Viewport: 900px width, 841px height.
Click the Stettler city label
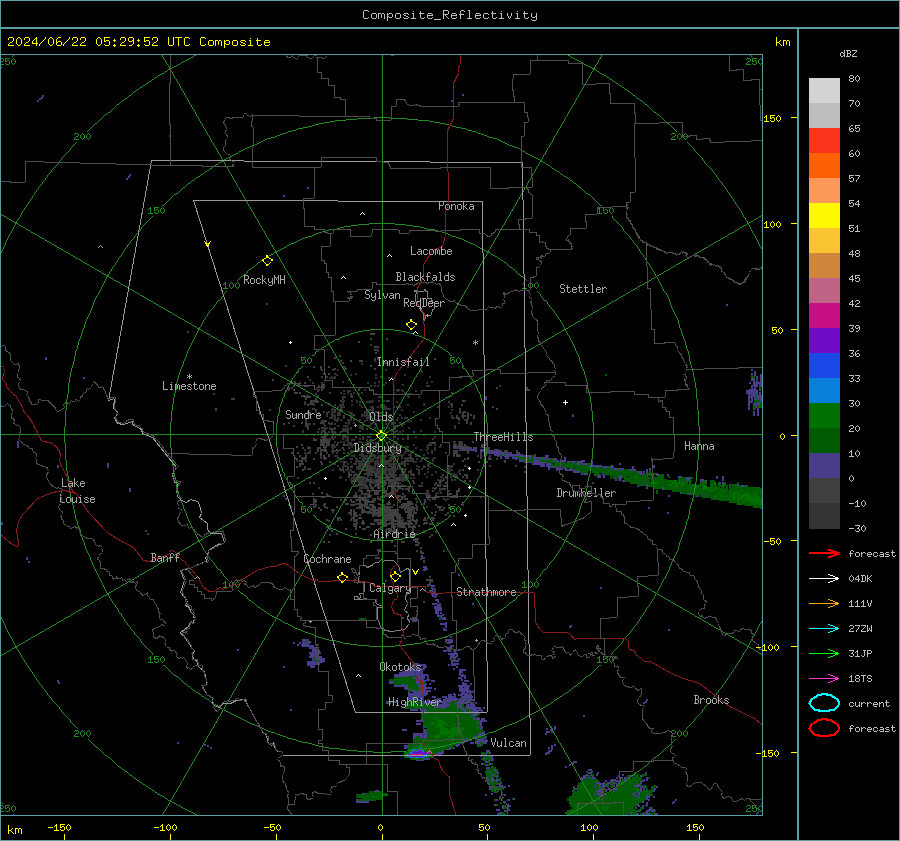(x=583, y=289)
